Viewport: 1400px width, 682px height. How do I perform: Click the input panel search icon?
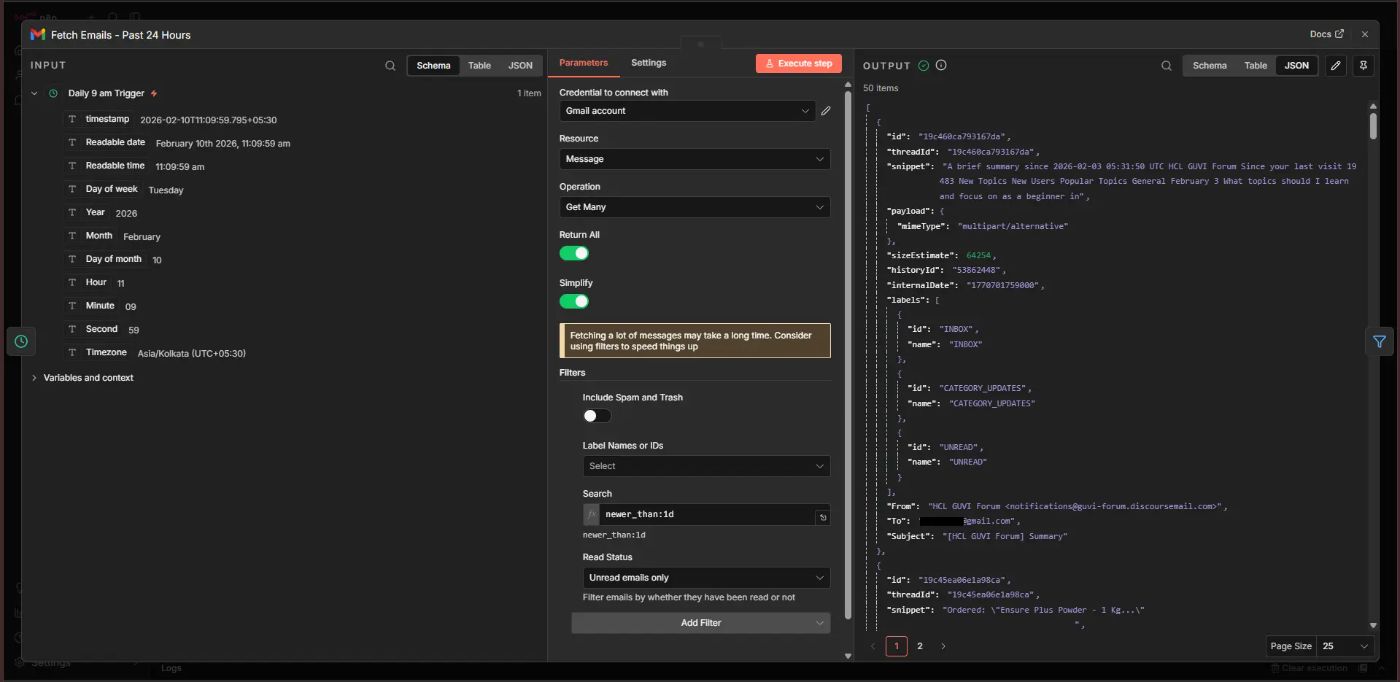pos(390,66)
